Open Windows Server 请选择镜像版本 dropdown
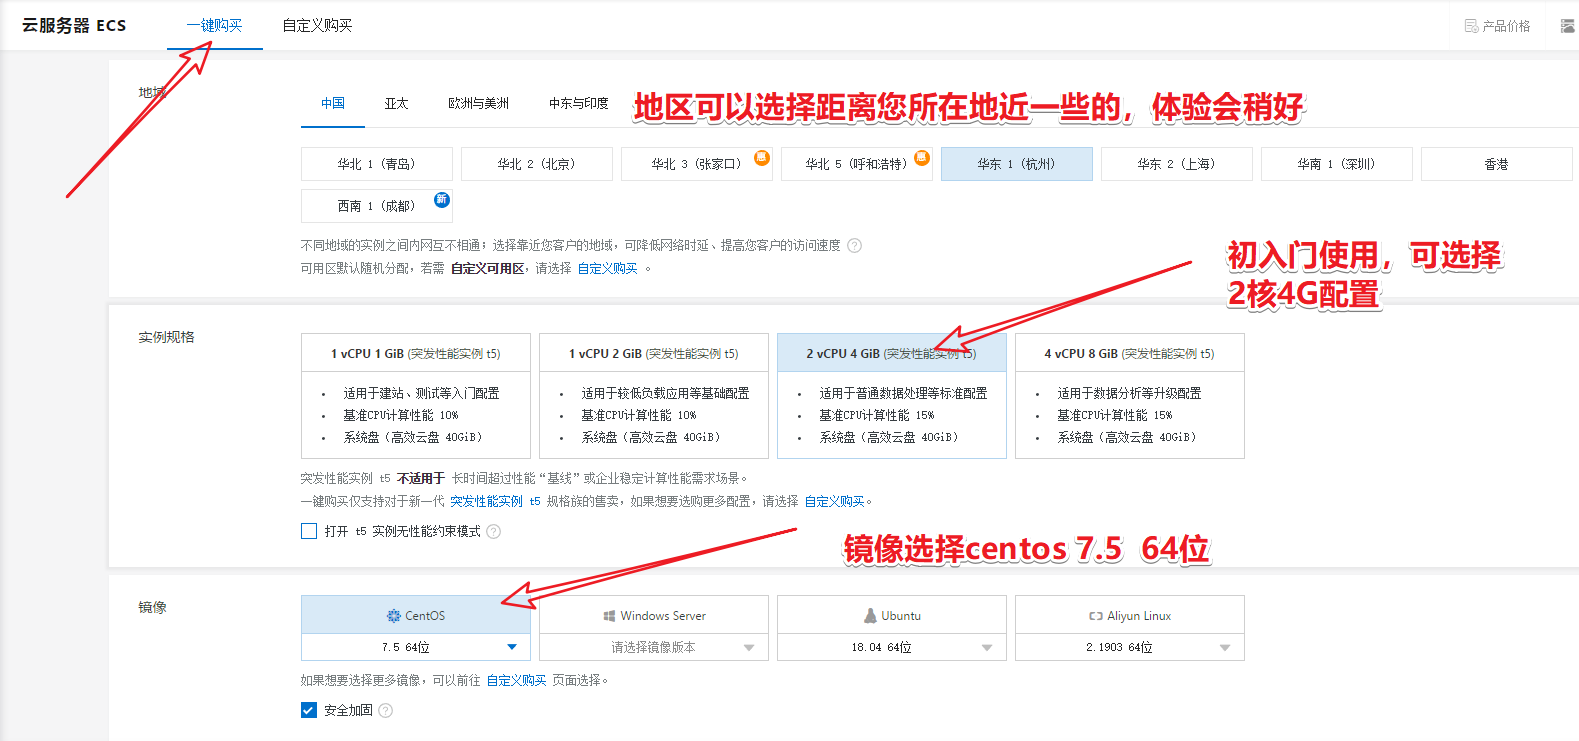Viewport: 1579px width, 741px height. coord(654,647)
